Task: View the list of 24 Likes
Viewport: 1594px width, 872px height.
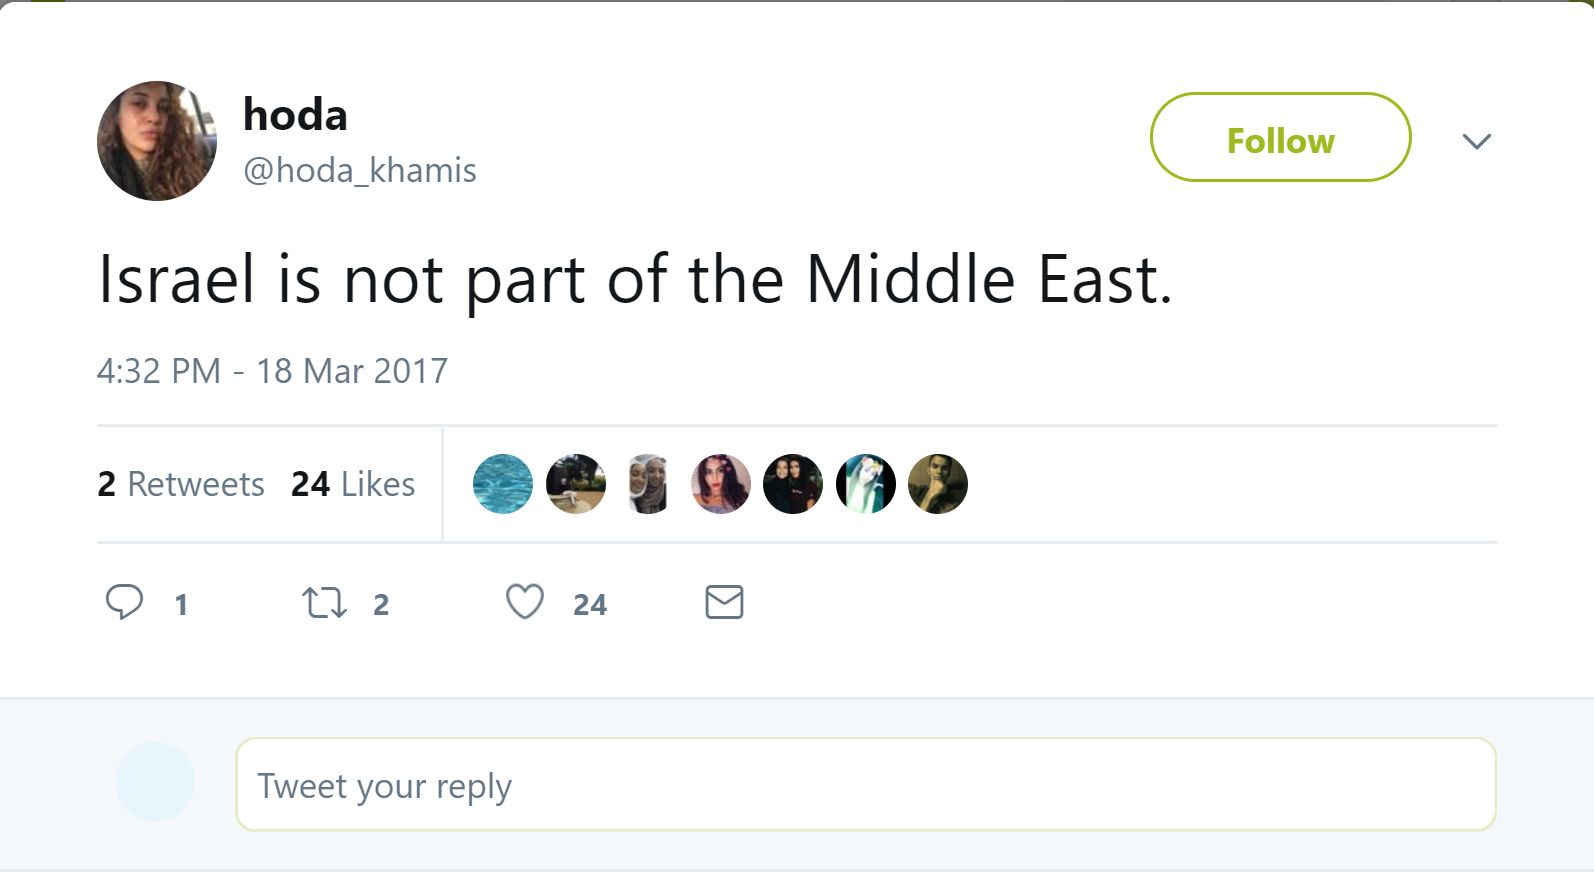Action: (353, 484)
